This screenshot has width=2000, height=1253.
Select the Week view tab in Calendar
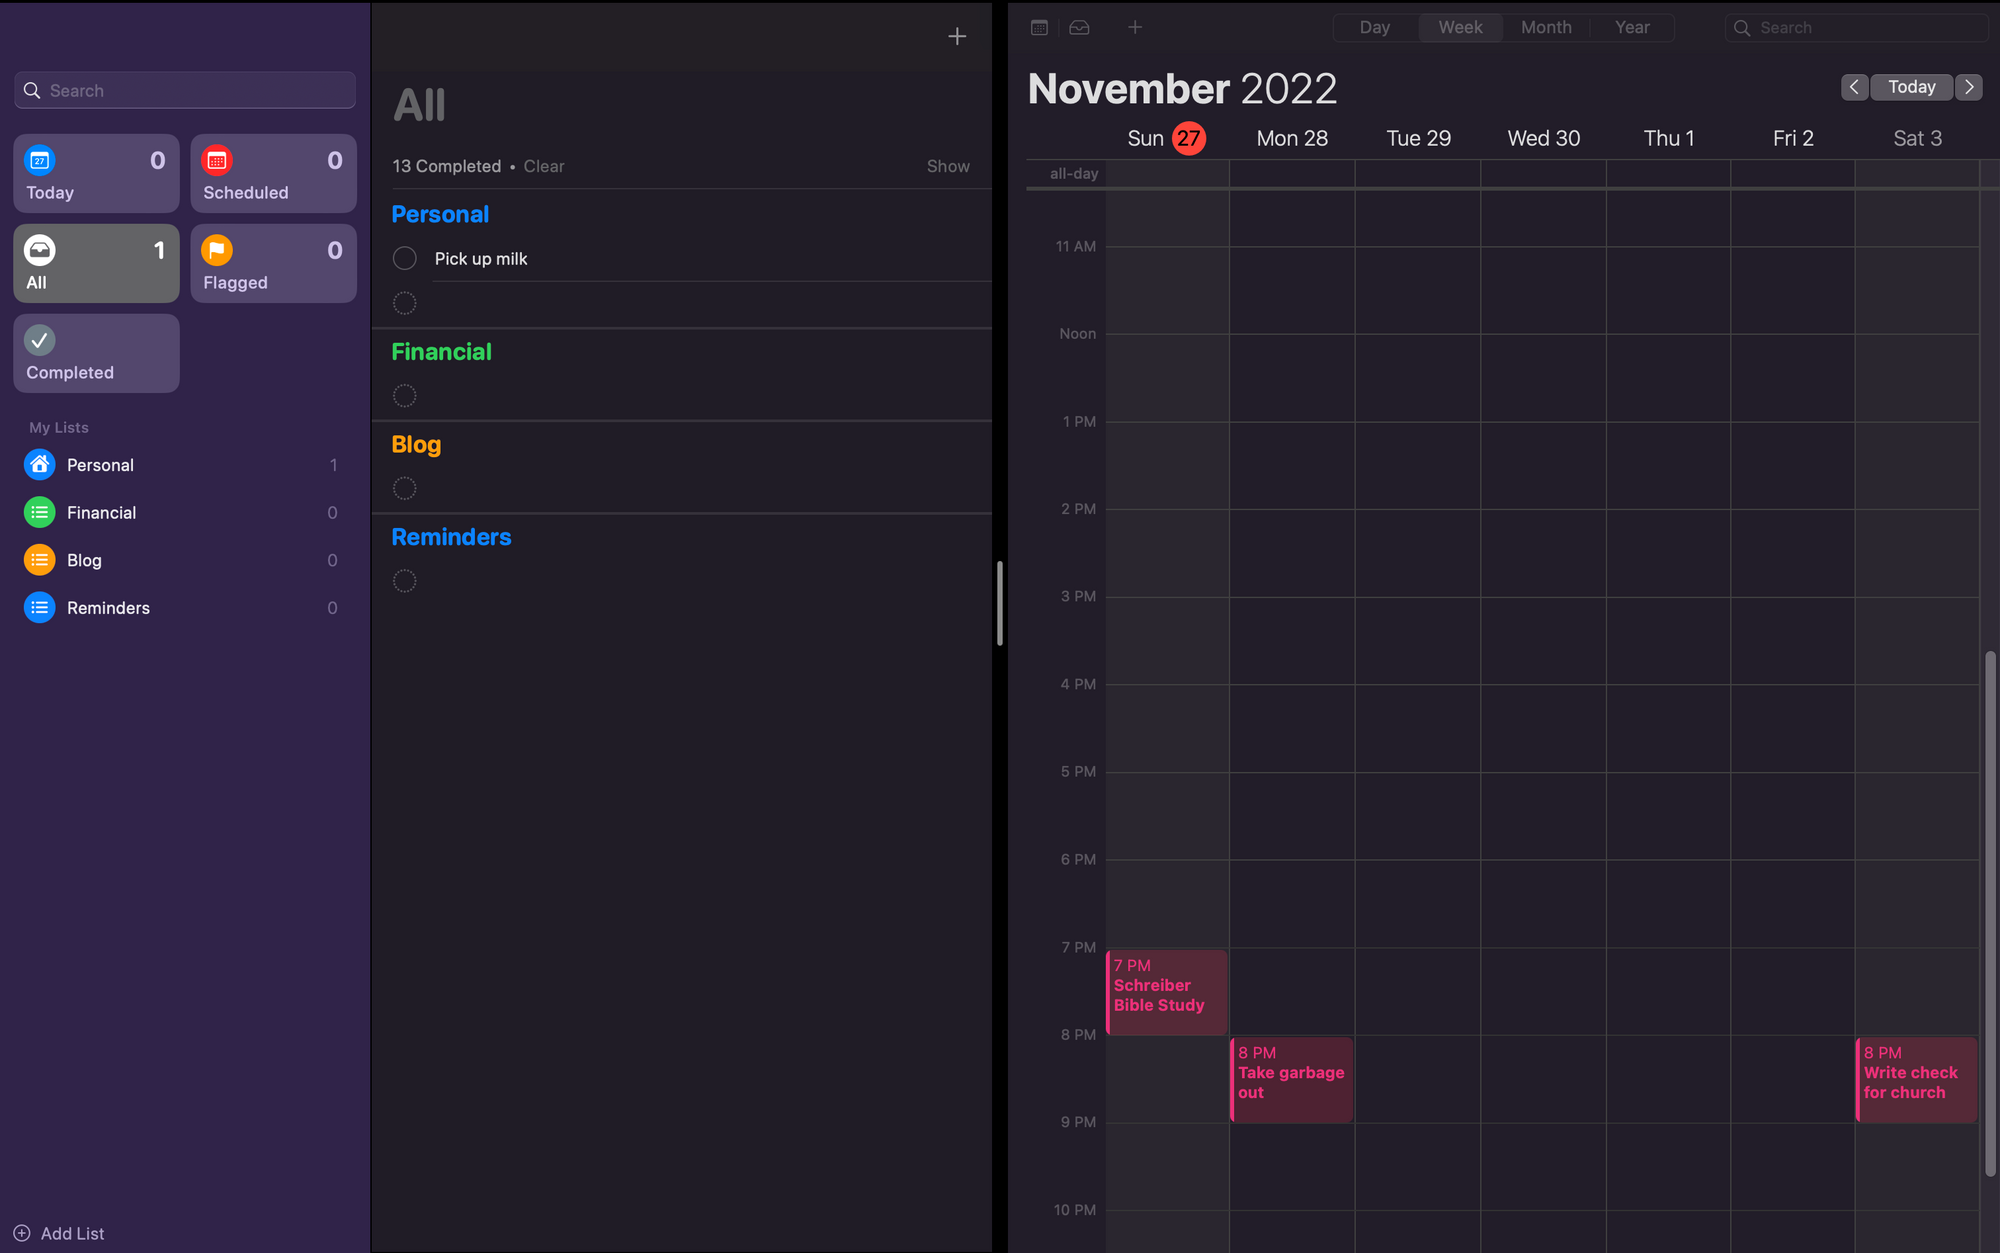[x=1459, y=26]
